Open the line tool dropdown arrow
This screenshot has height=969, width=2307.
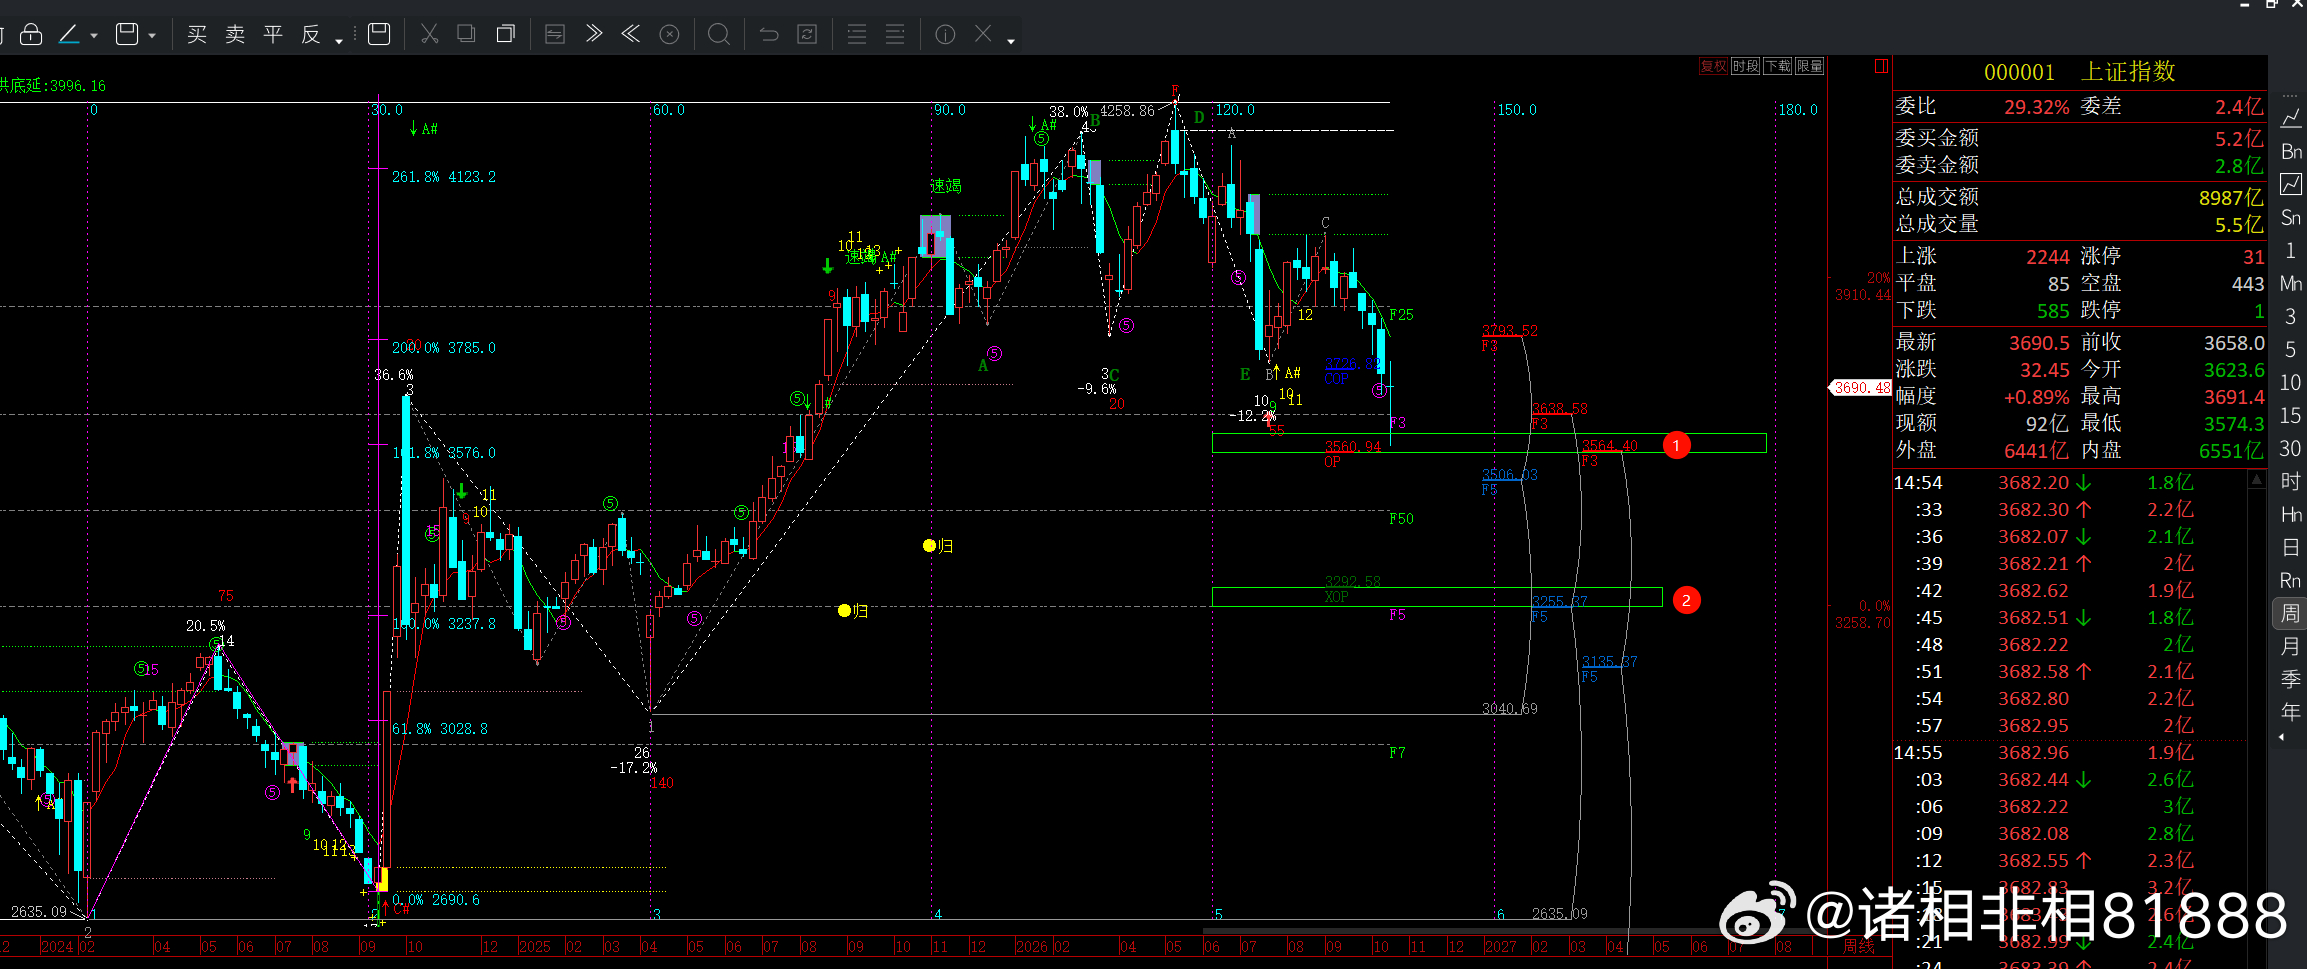pyautogui.click(x=94, y=36)
